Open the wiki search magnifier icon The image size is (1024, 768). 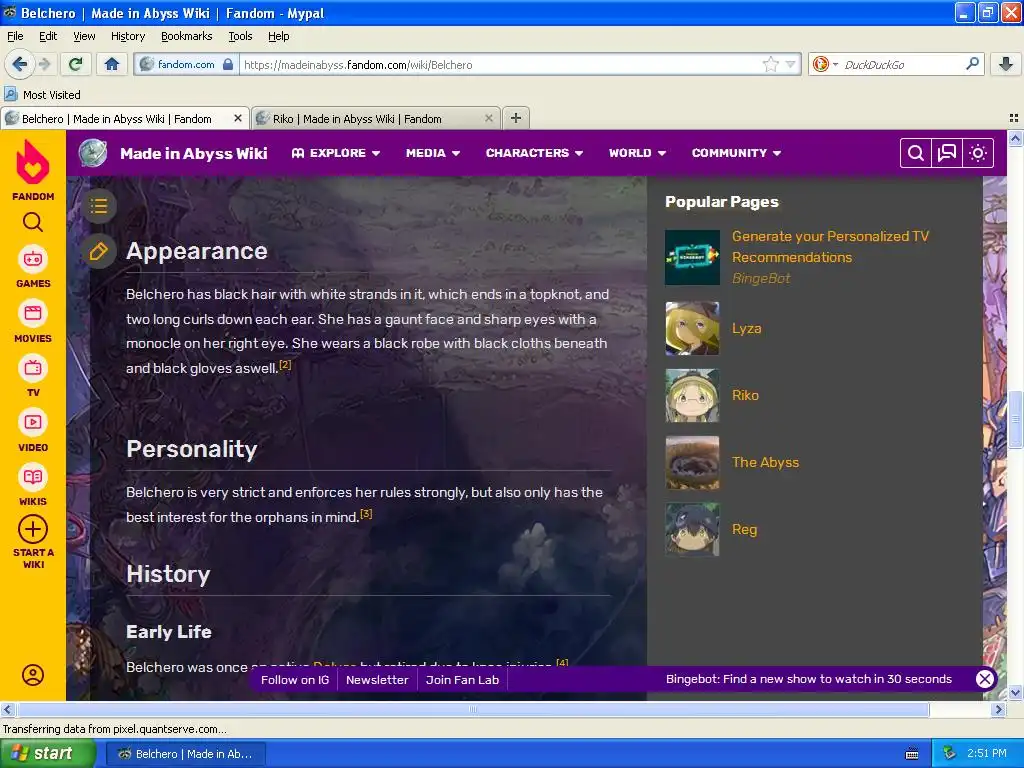916,153
